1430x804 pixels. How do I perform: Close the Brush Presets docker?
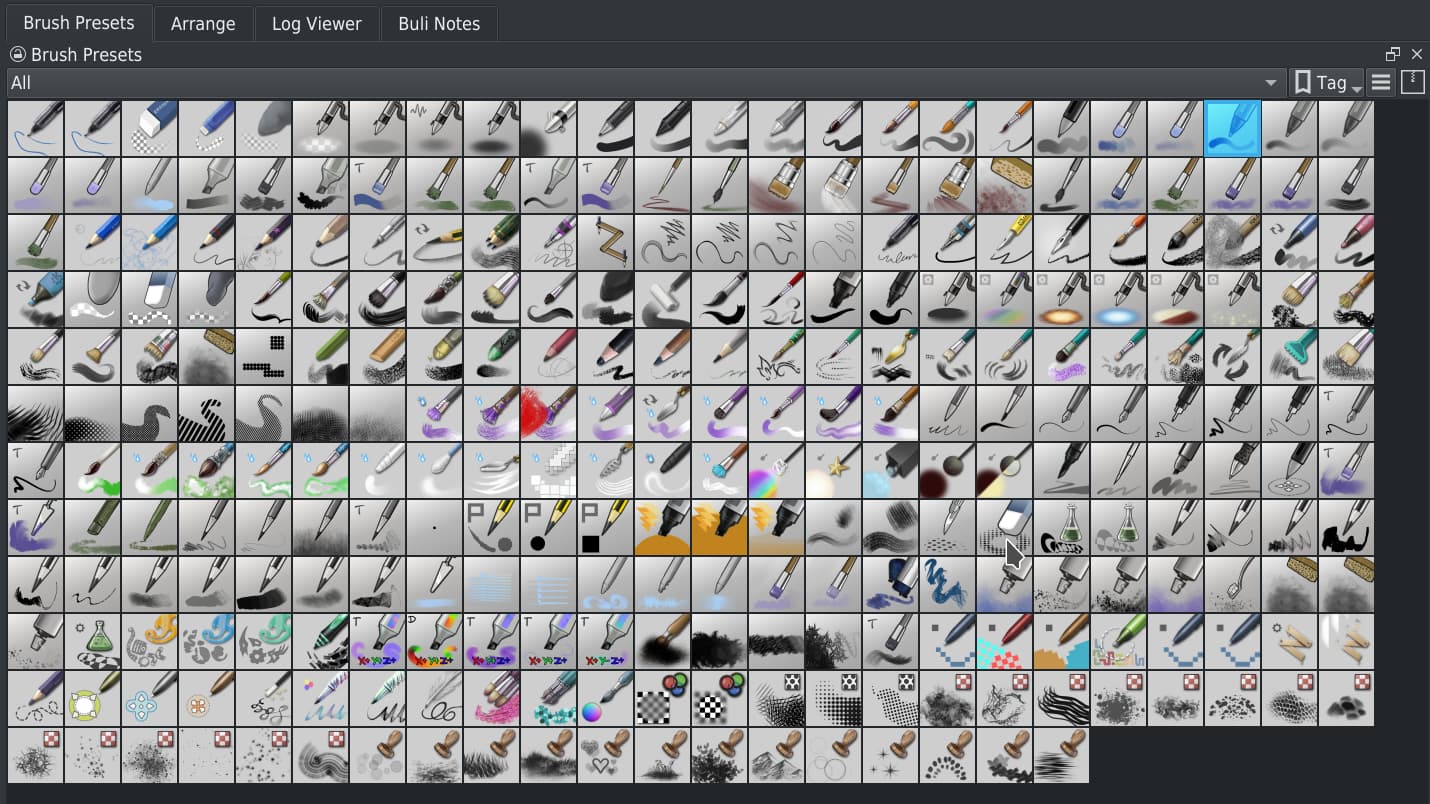pyautogui.click(x=1416, y=54)
